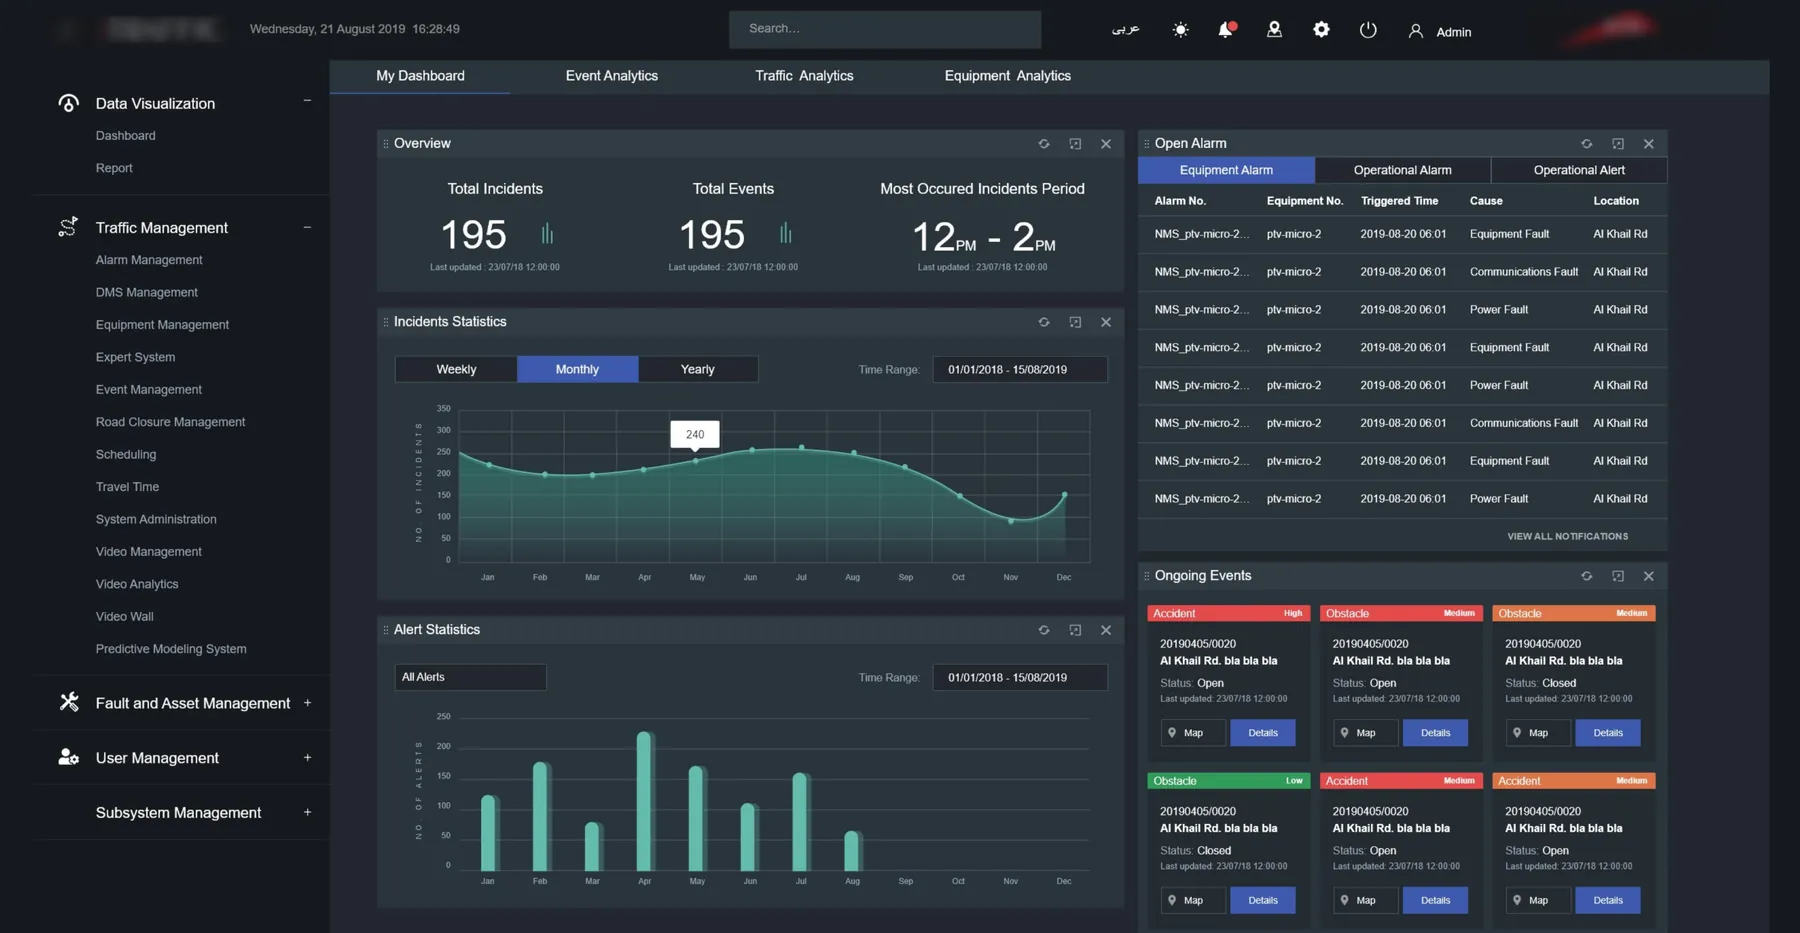Switch to Operational Alarm tab
This screenshot has width=1800, height=933.
pyautogui.click(x=1402, y=170)
